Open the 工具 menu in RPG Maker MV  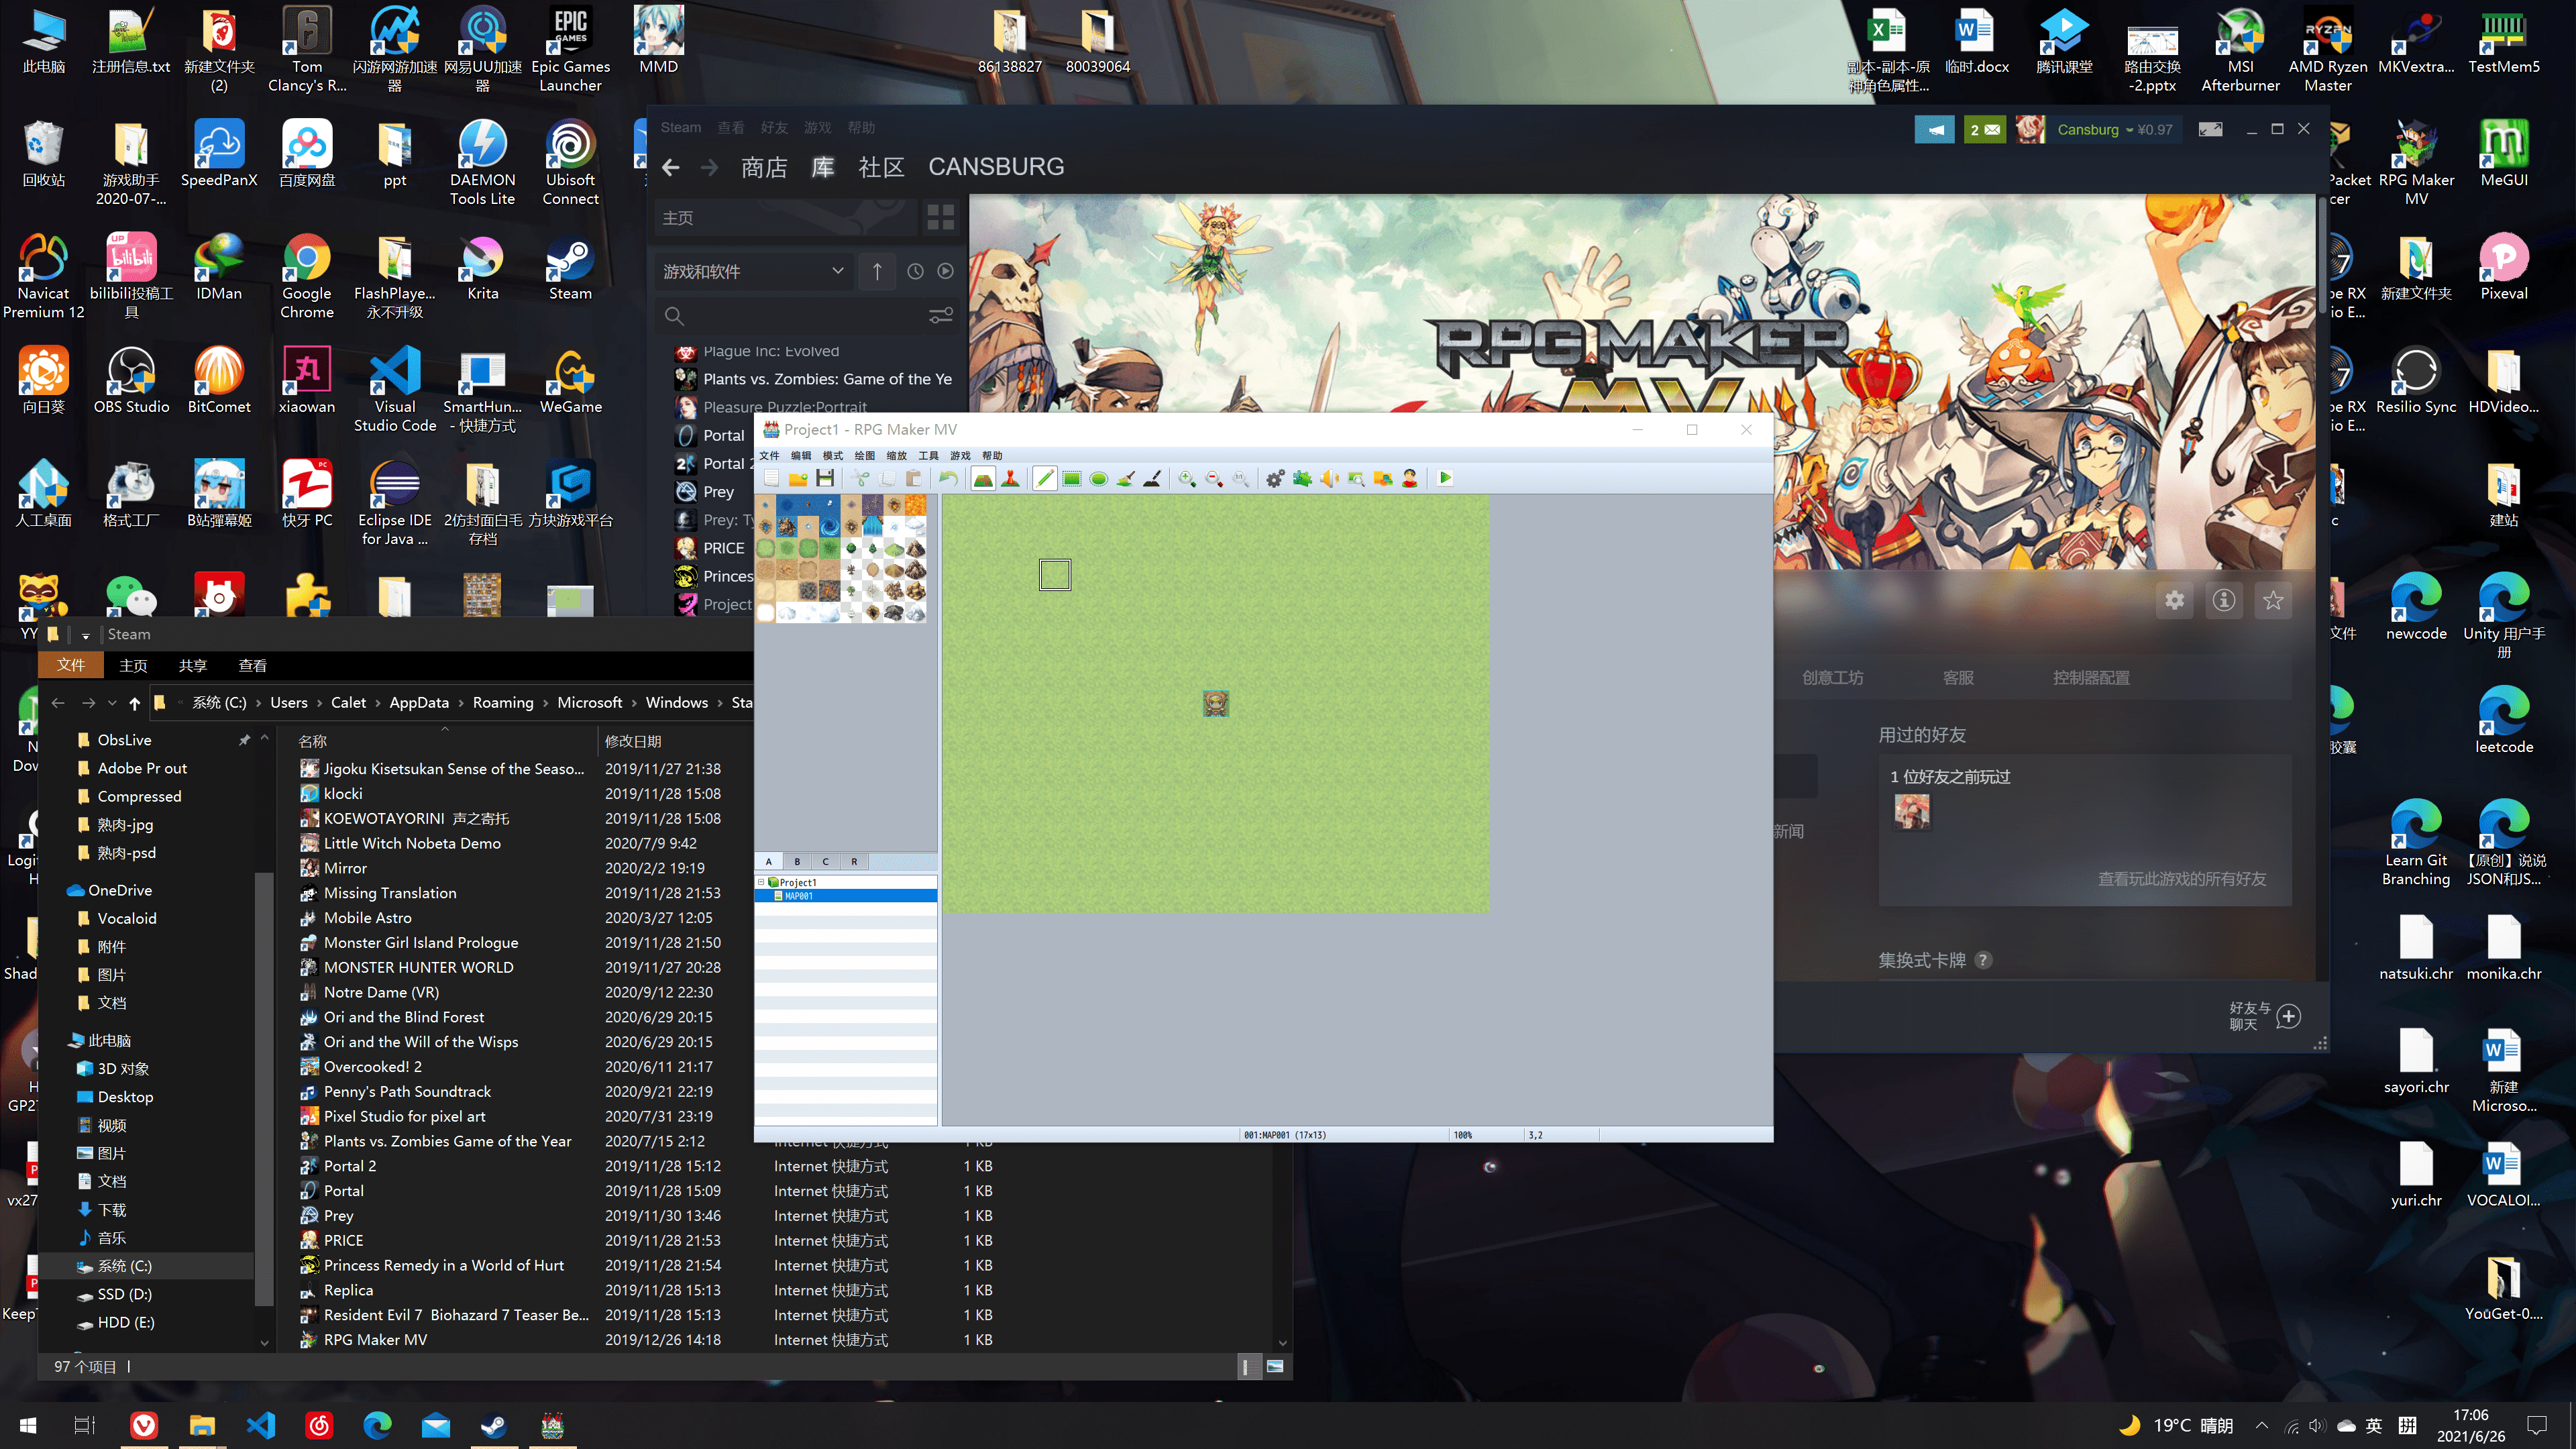tap(929, 456)
